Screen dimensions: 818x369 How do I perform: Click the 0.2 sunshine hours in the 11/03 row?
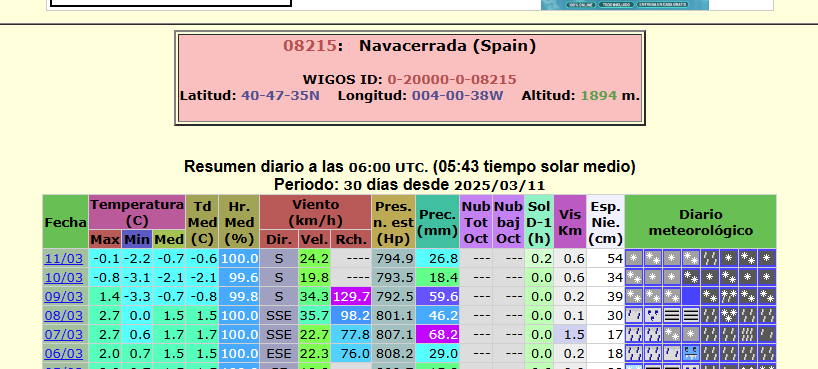click(539, 258)
